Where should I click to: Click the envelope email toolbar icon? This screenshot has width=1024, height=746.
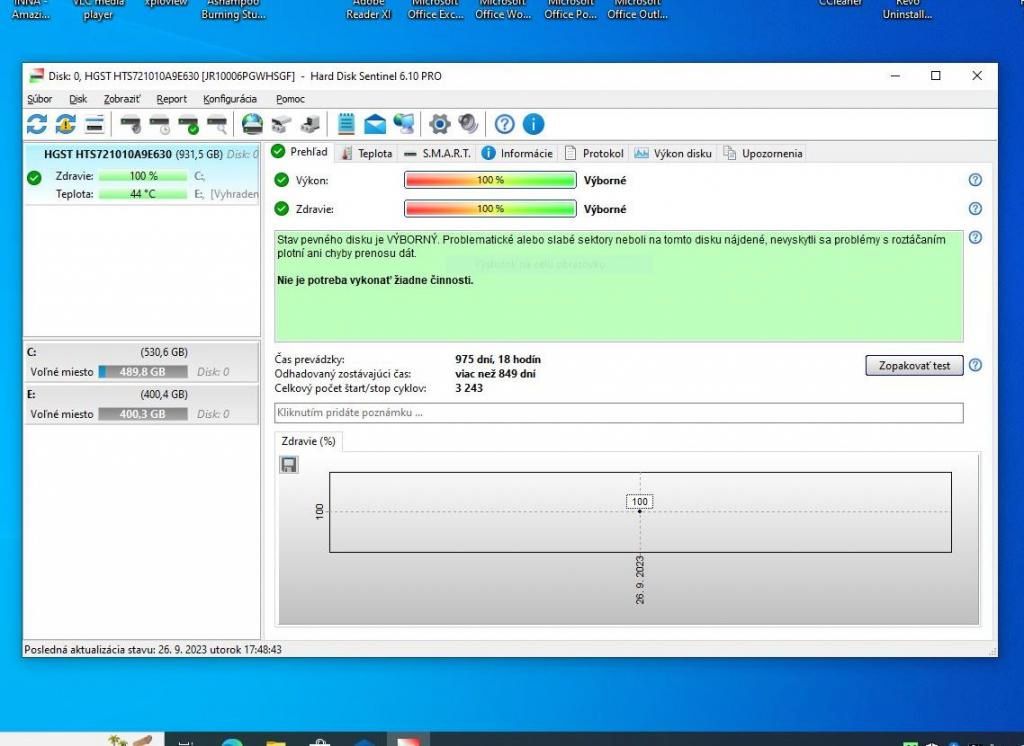(375, 124)
